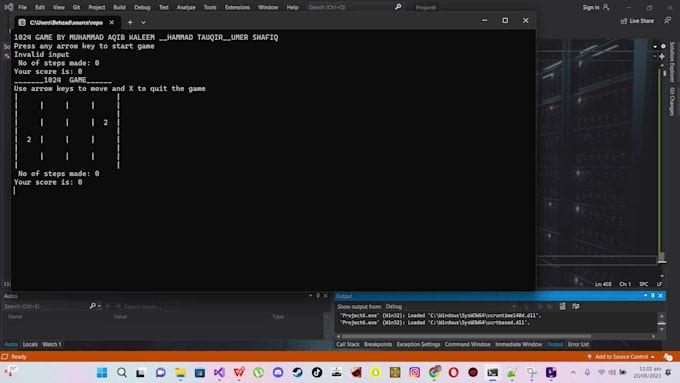Switch to the Breakpoints tab
Image resolution: width=680 pixels, height=383 pixels.
point(378,344)
